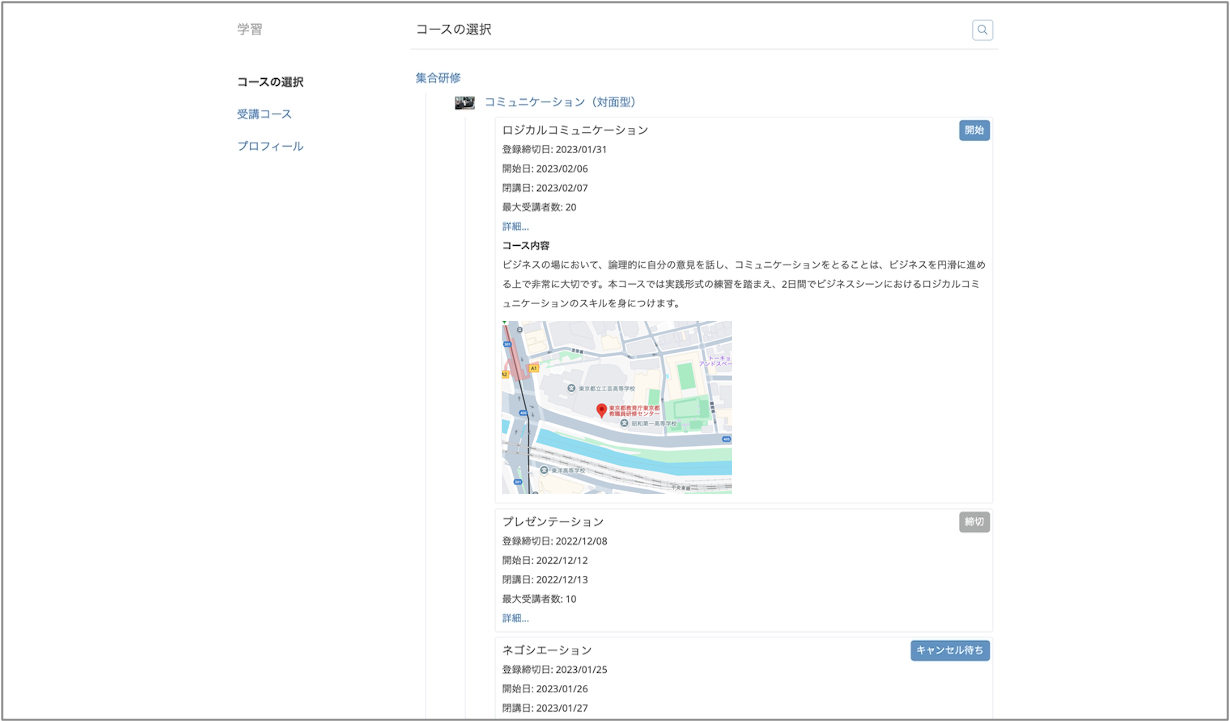Image resolution: width=1230 pixels, height=721 pixels.
Task: Click 閉講日: 2023/01/27 text
Action: pos(545,708)
